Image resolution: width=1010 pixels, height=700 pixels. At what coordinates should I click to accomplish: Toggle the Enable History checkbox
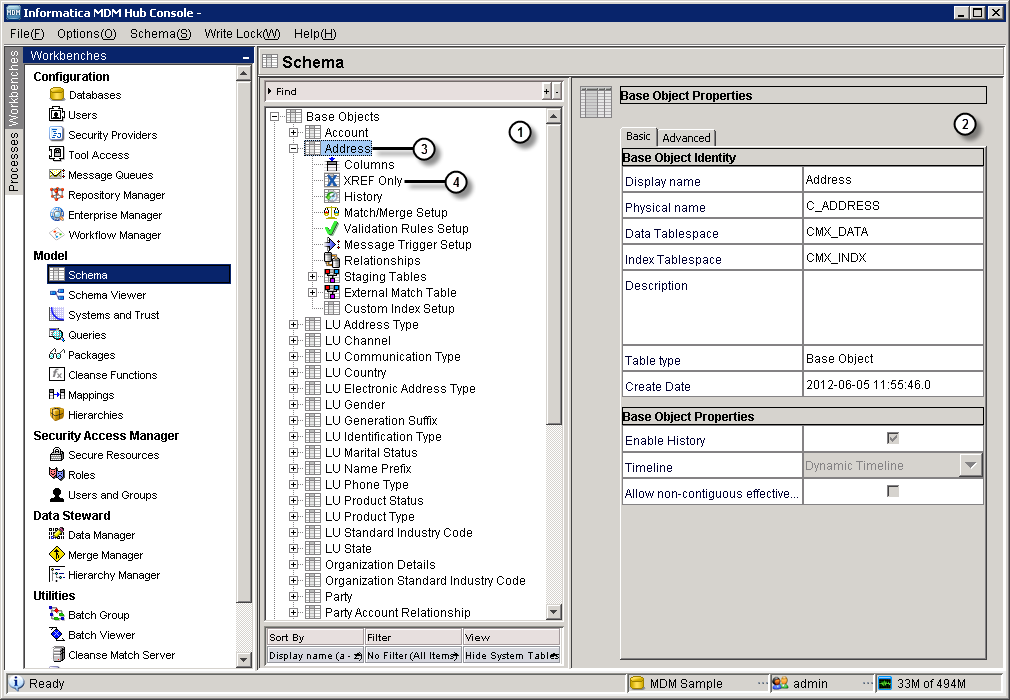[x=893, y=439]
